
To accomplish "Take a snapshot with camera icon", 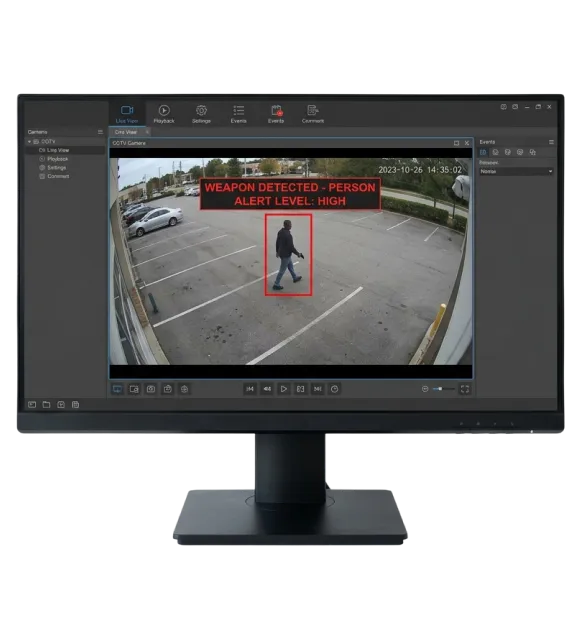I will [151, 389].
